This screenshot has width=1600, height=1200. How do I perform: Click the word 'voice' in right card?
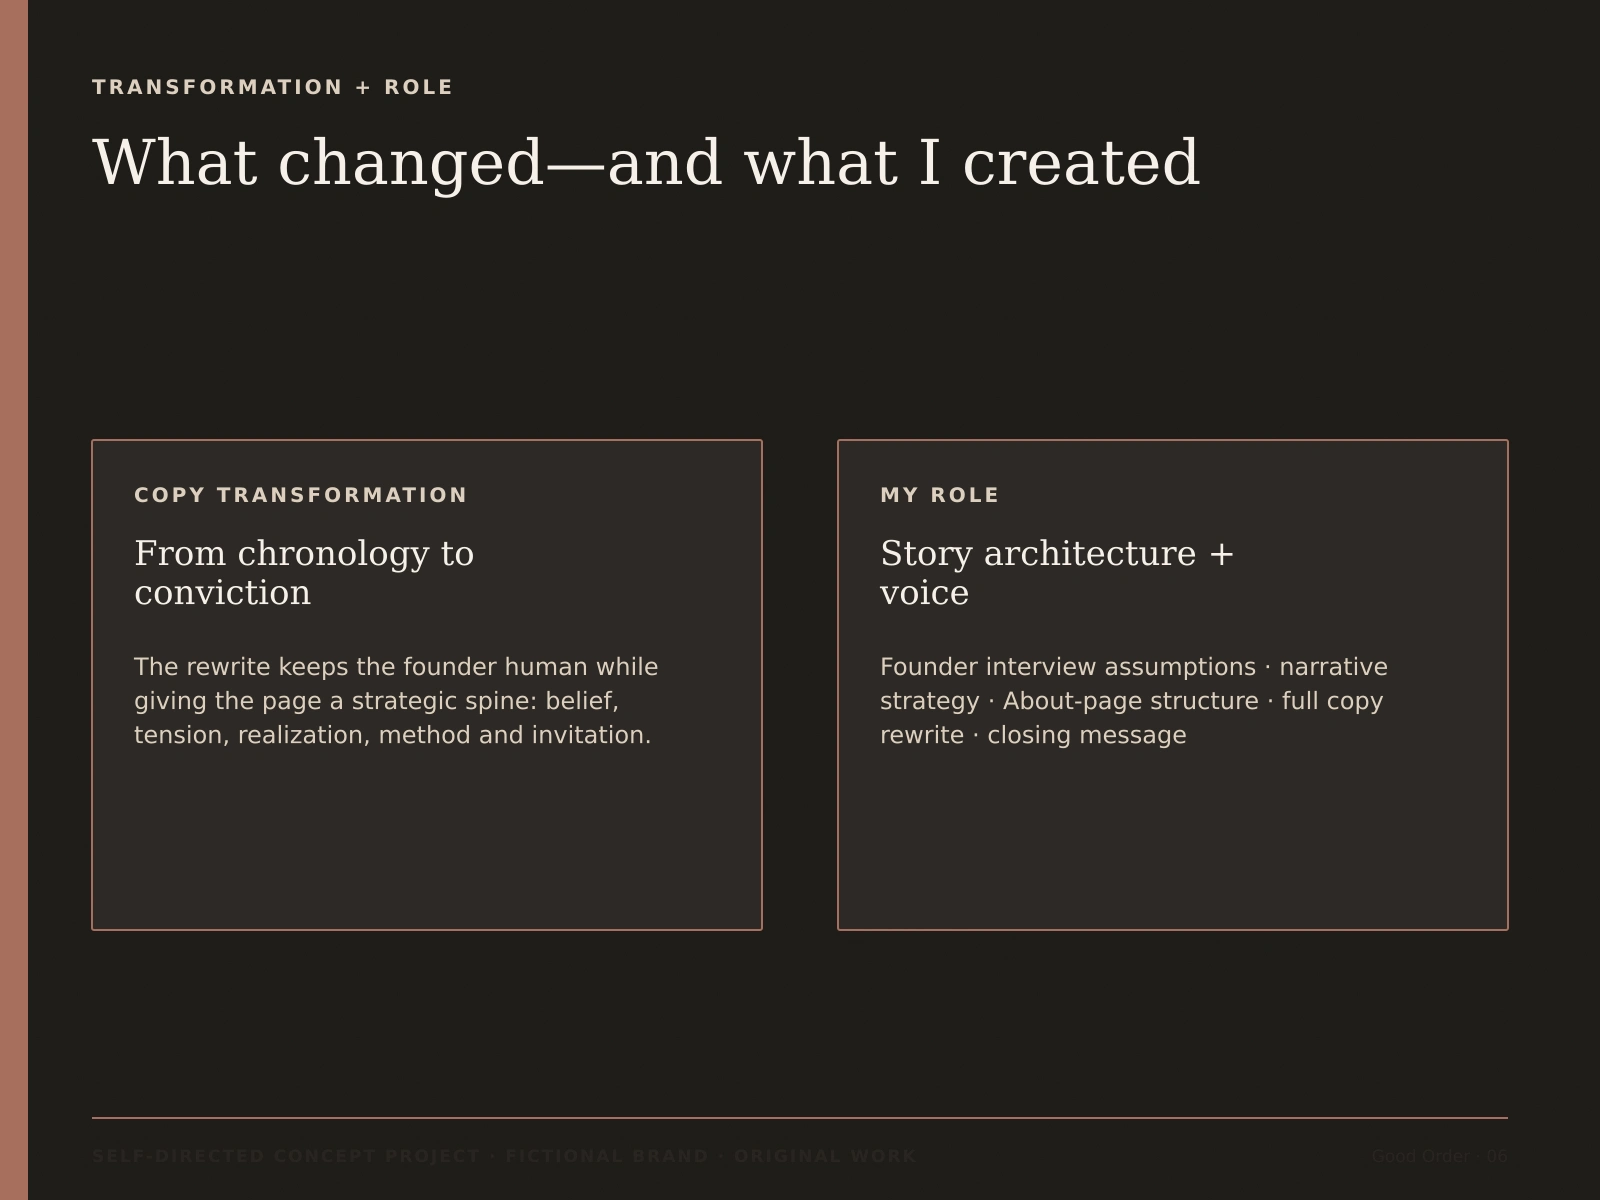coord(924,593)
